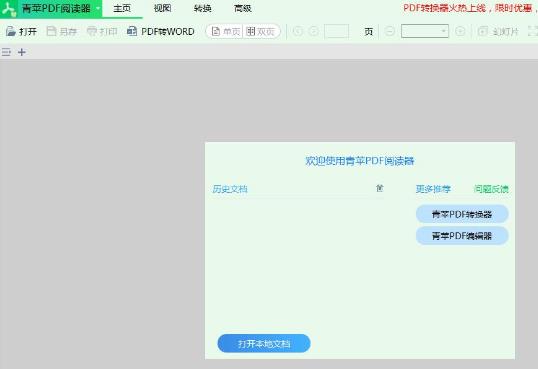Click the 欢迎使用青苹PDF阅读器 title text
This screenshot has height=369, width=538.
[x=360, y=161]
